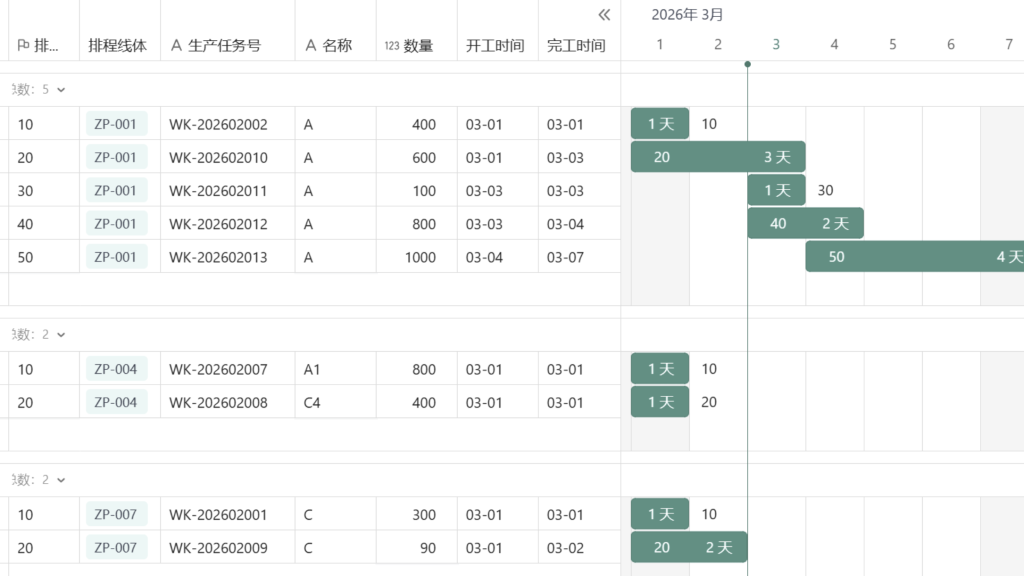Click the ZP-001 tag in WK-202602013 row
Image resolution: width=1024 pixels, height=576 pixels.
(116, 257)
